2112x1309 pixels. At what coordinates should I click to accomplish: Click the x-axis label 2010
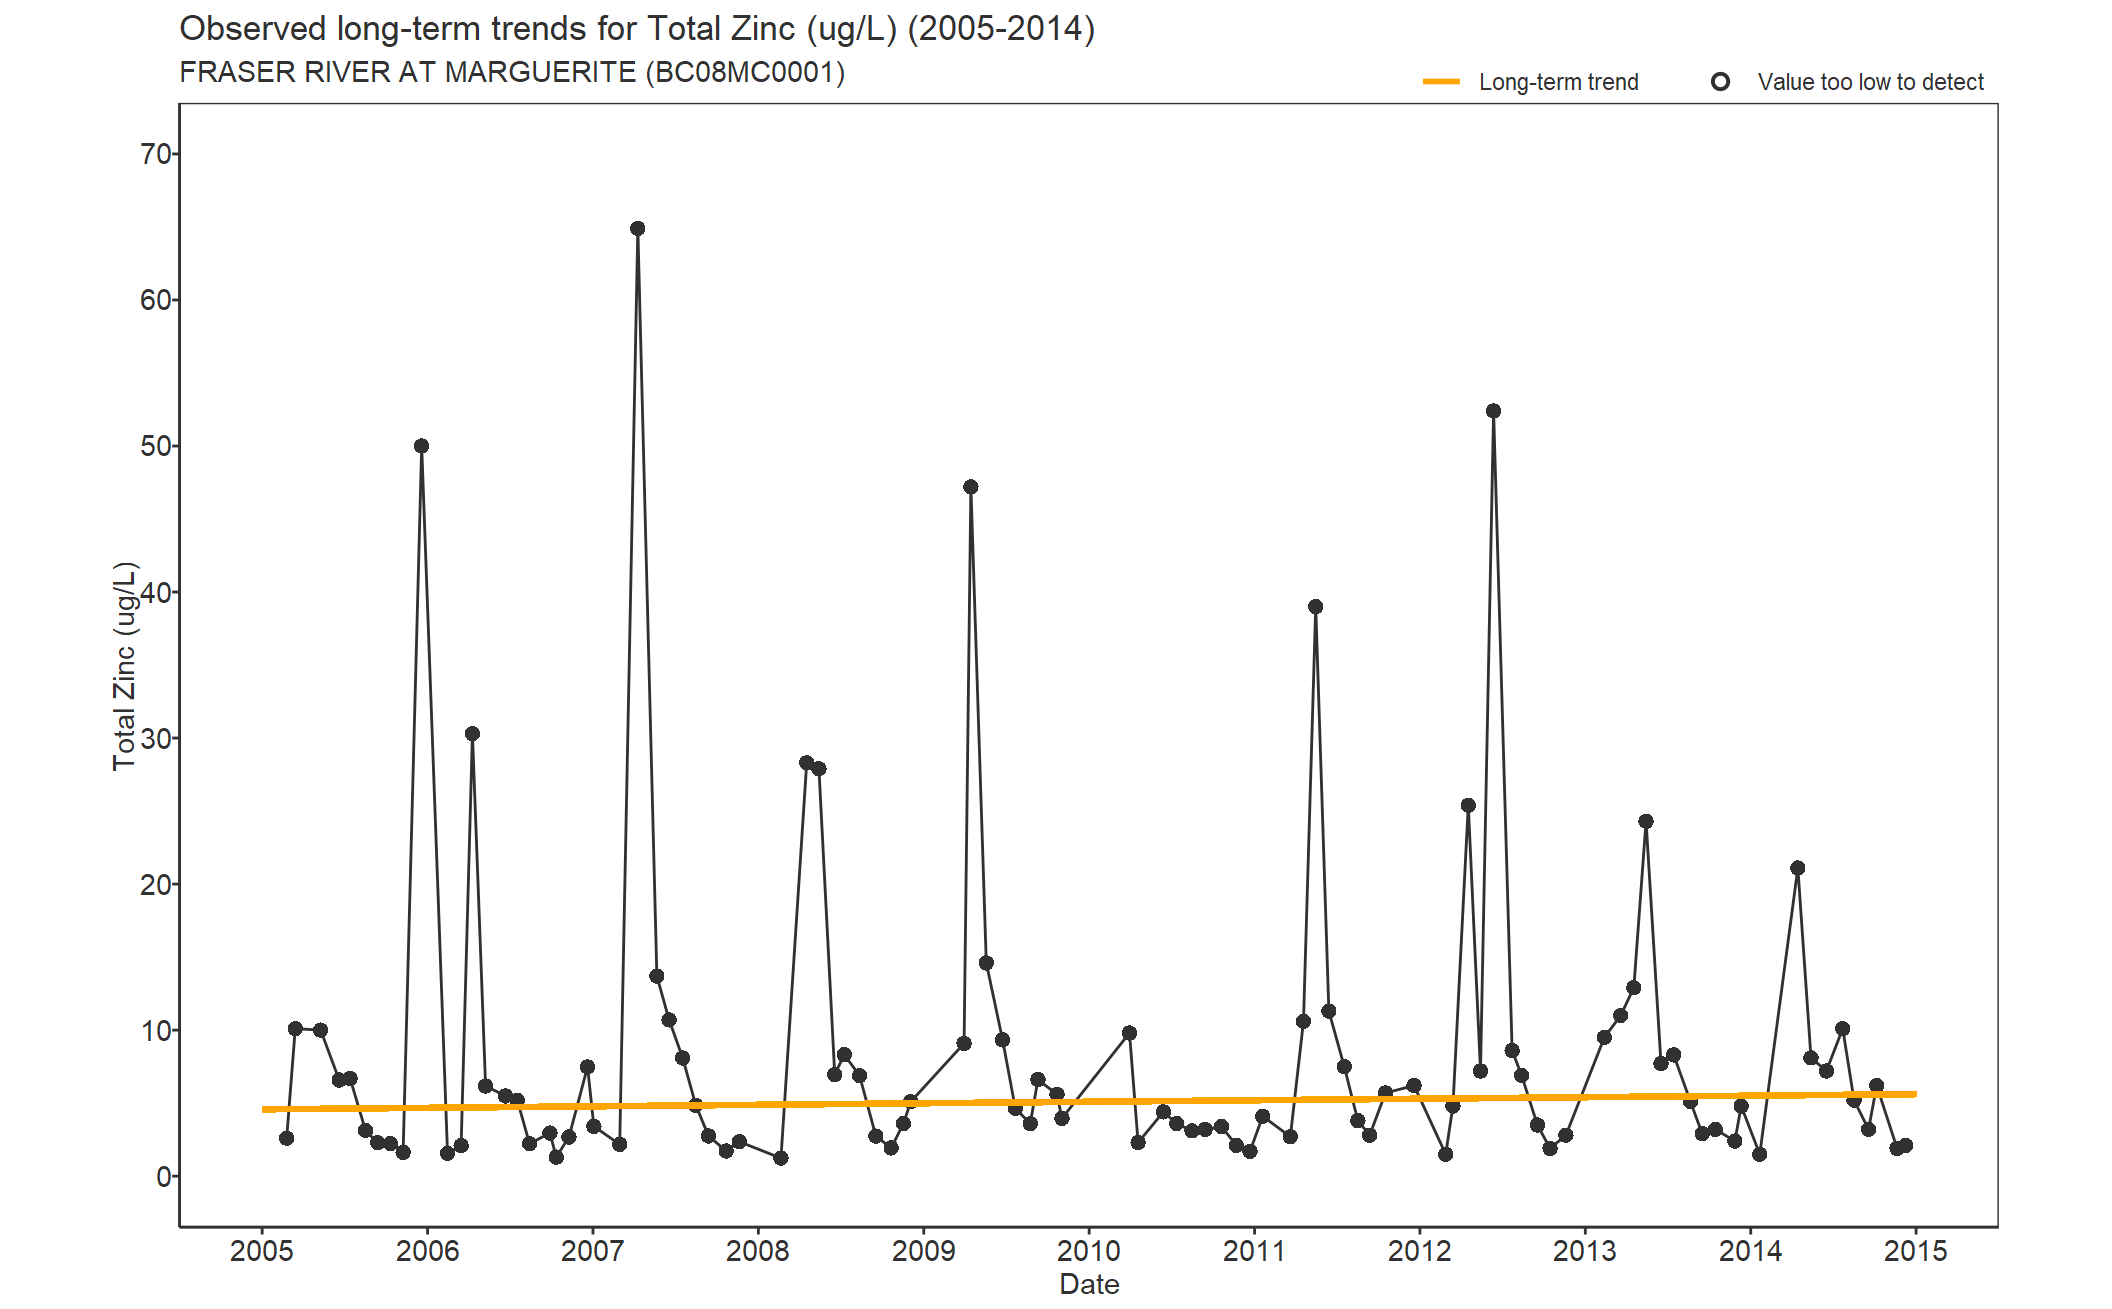[x=1089, y=1251]
